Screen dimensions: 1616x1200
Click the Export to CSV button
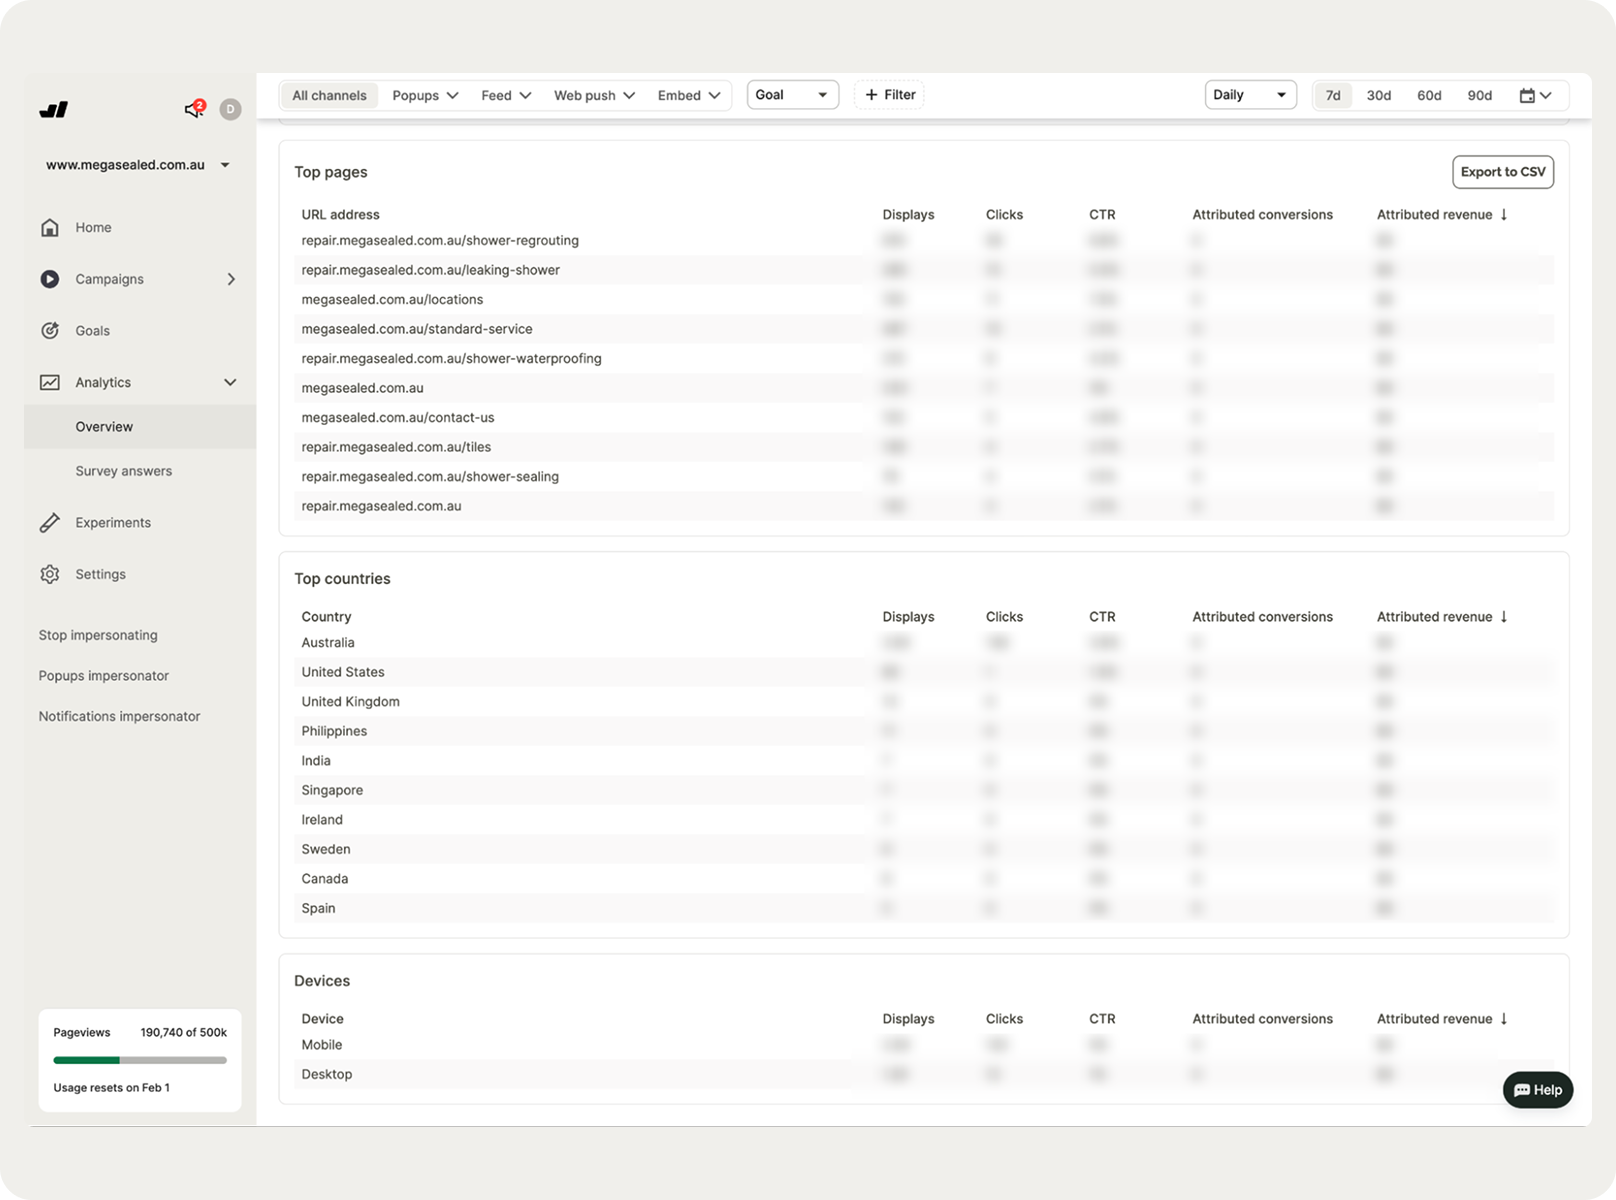[x=1502, y=172]
